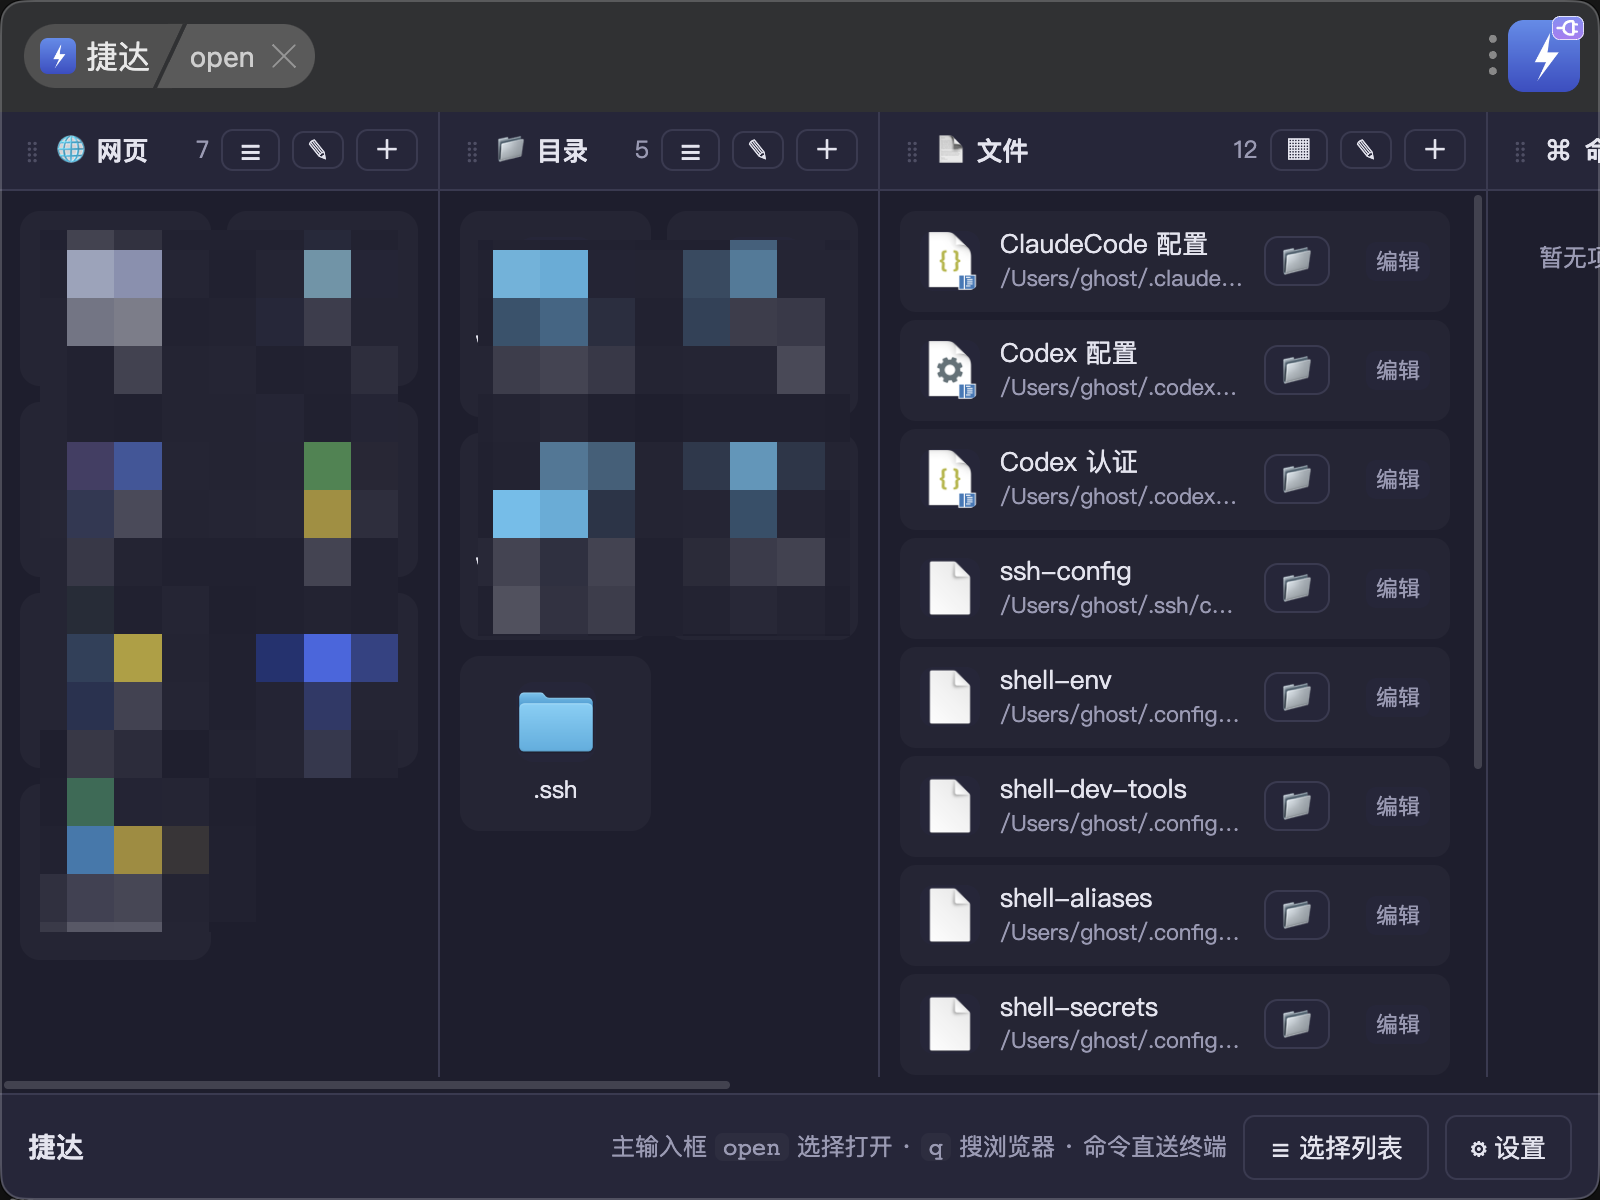
Task: Open the three-dot more menu
Action: [1492, 56]
